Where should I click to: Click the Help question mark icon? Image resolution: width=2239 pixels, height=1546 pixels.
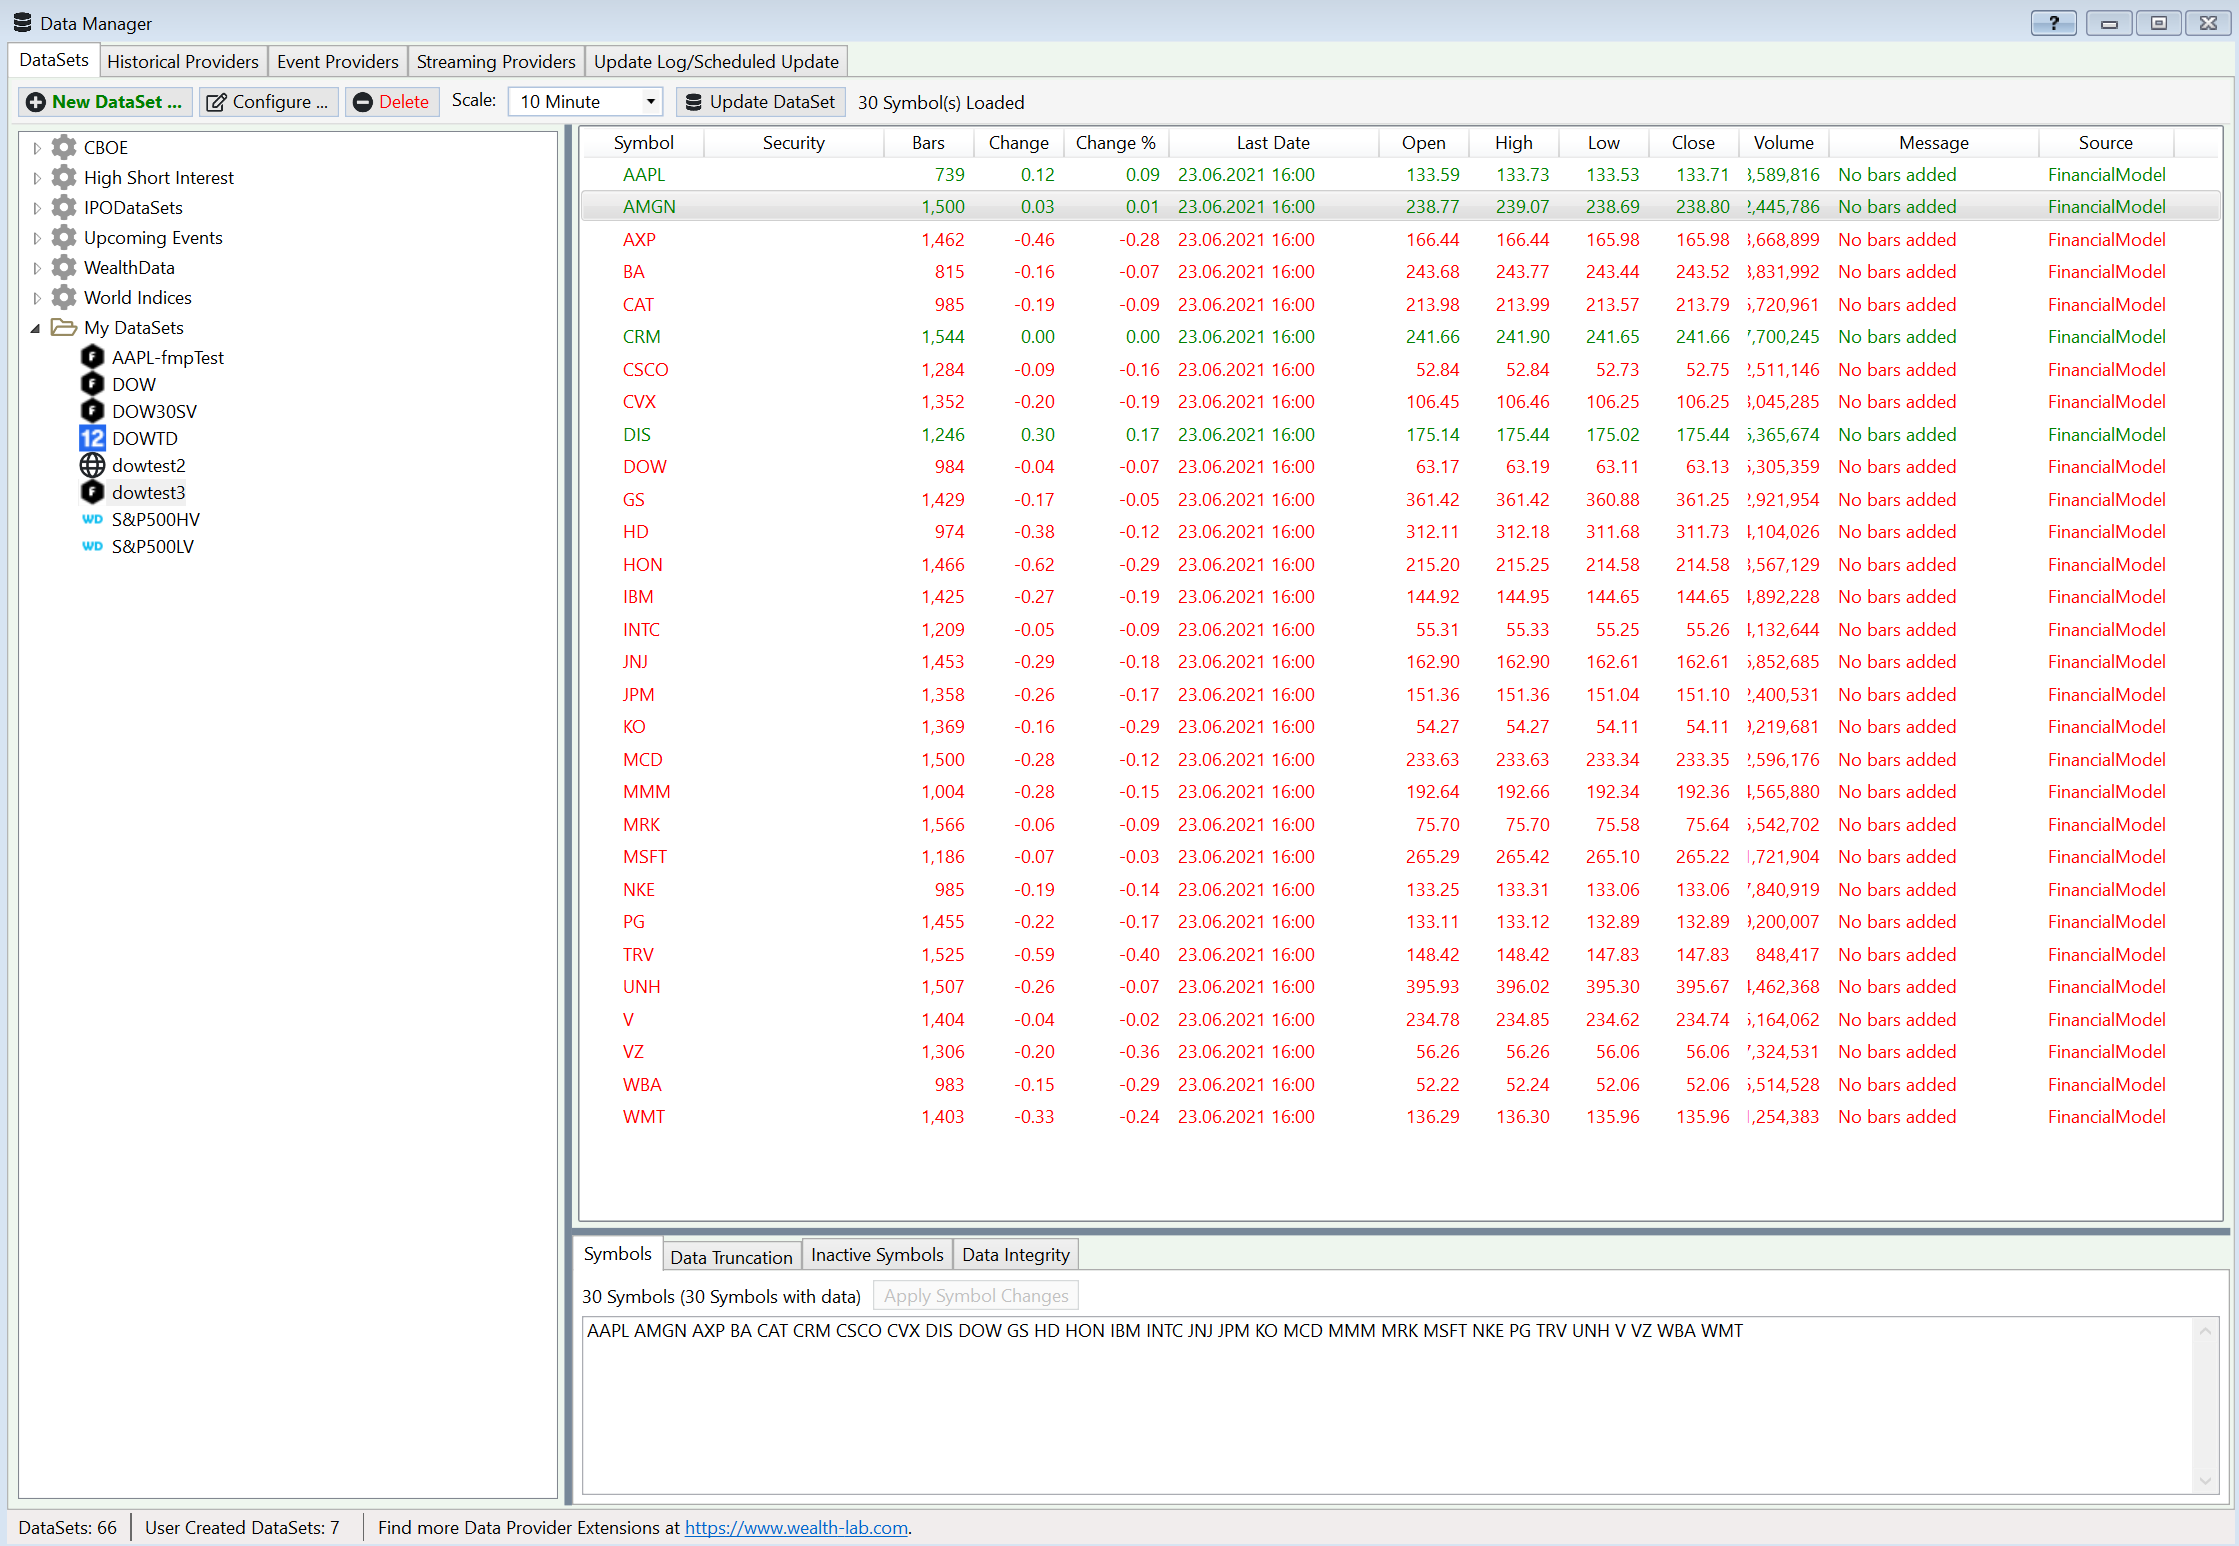pos(2053,22)
